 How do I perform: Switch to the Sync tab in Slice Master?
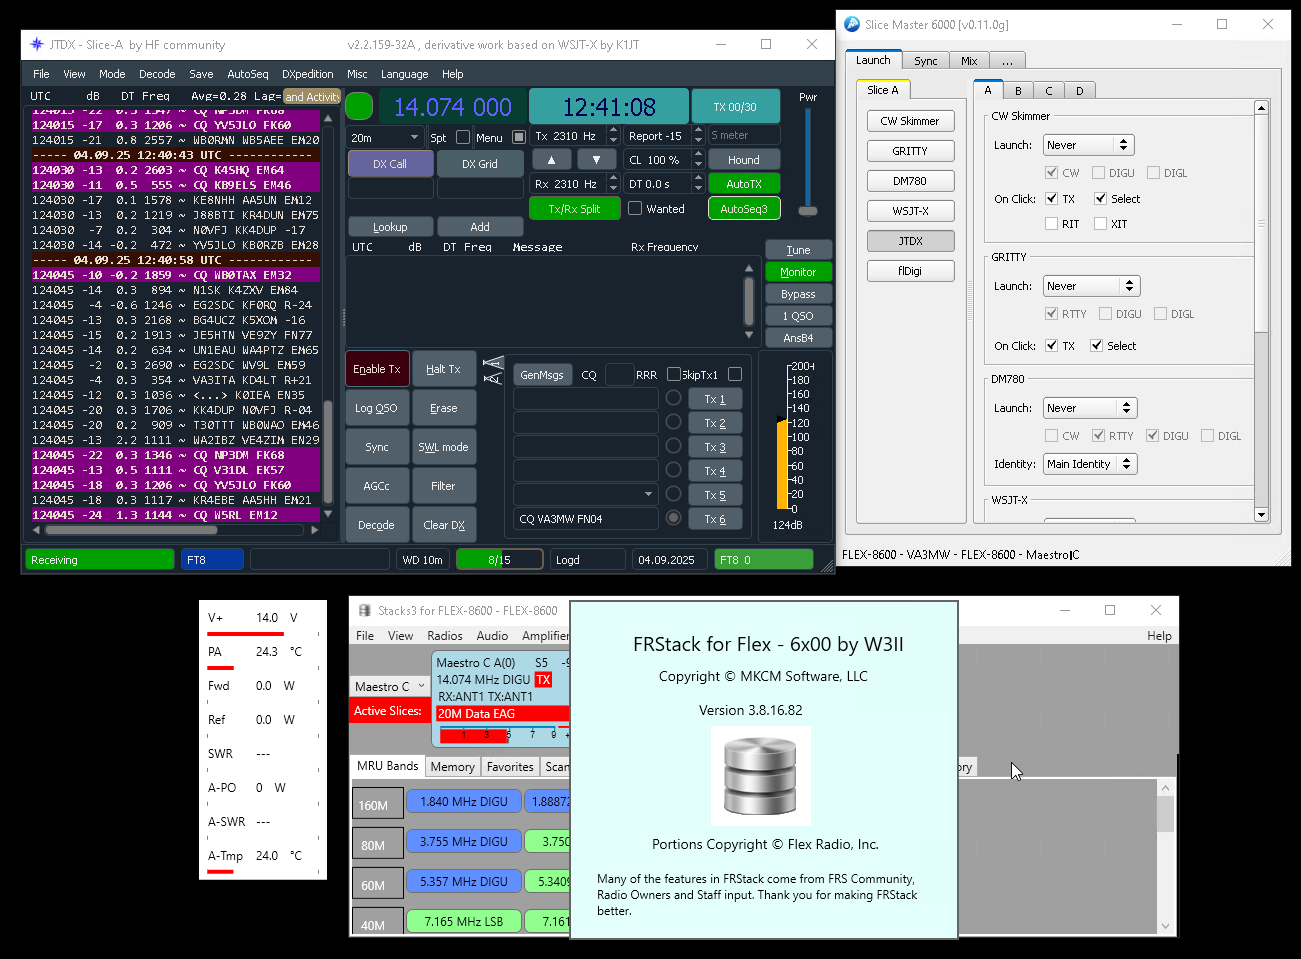[926, 61]
